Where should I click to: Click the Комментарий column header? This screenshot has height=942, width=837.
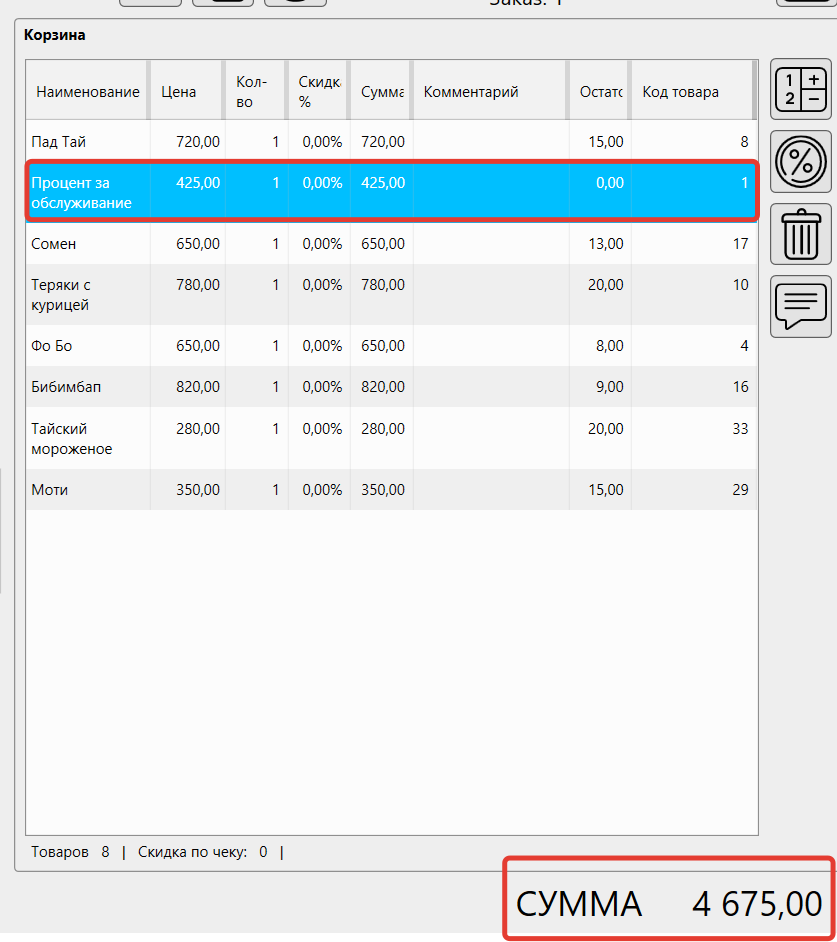(x=471, y=92)
